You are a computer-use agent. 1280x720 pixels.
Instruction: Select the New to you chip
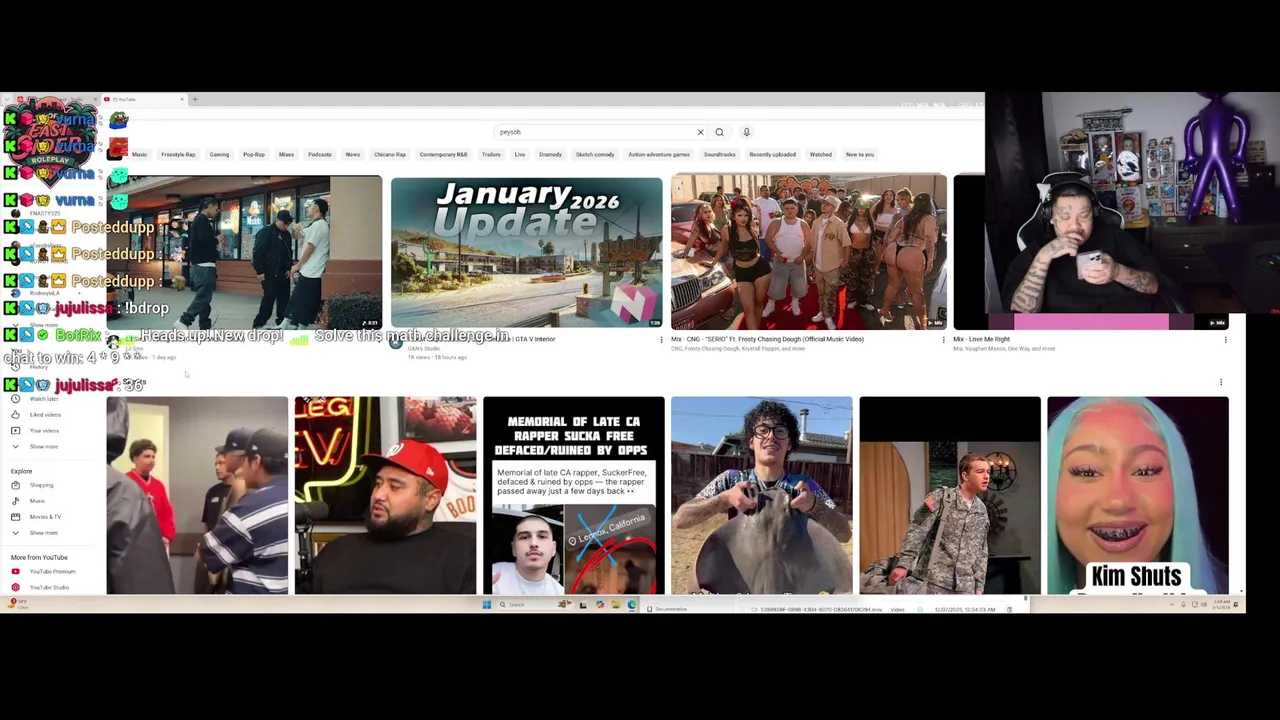point(860,155)
